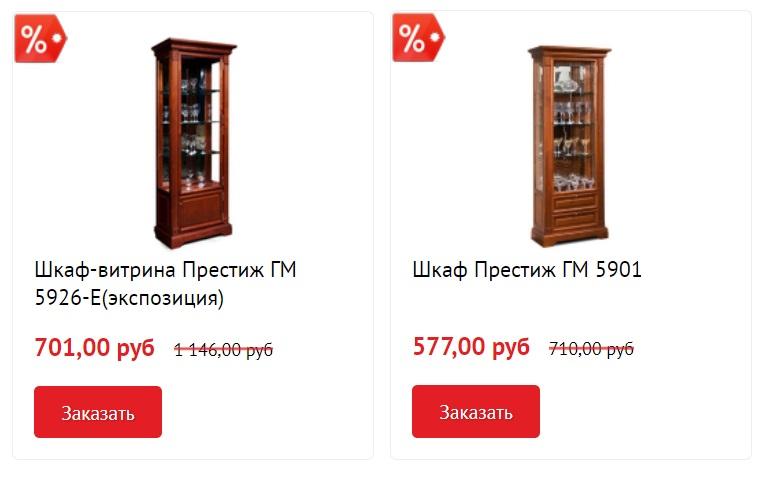Open the Шкаф-витрина Престиж ГМ 5926-Е image
The image size is (770, 477).
(193, 143)
